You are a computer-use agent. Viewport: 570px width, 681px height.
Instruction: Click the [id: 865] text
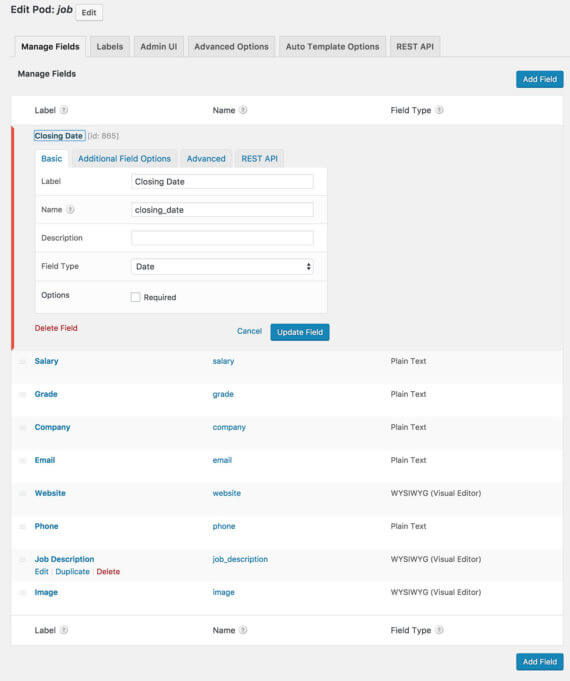click(103, 136)
